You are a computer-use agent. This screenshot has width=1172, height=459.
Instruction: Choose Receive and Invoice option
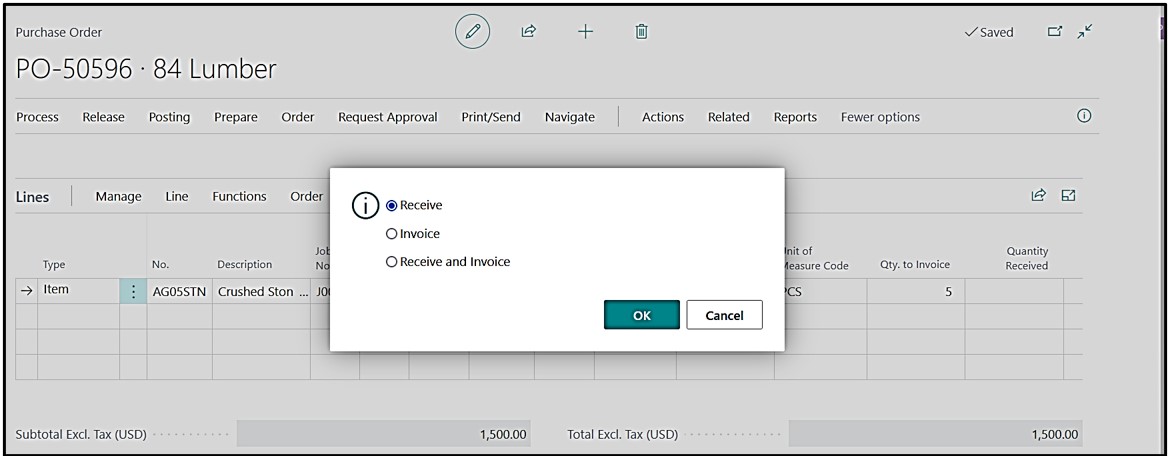click(392, 262)
